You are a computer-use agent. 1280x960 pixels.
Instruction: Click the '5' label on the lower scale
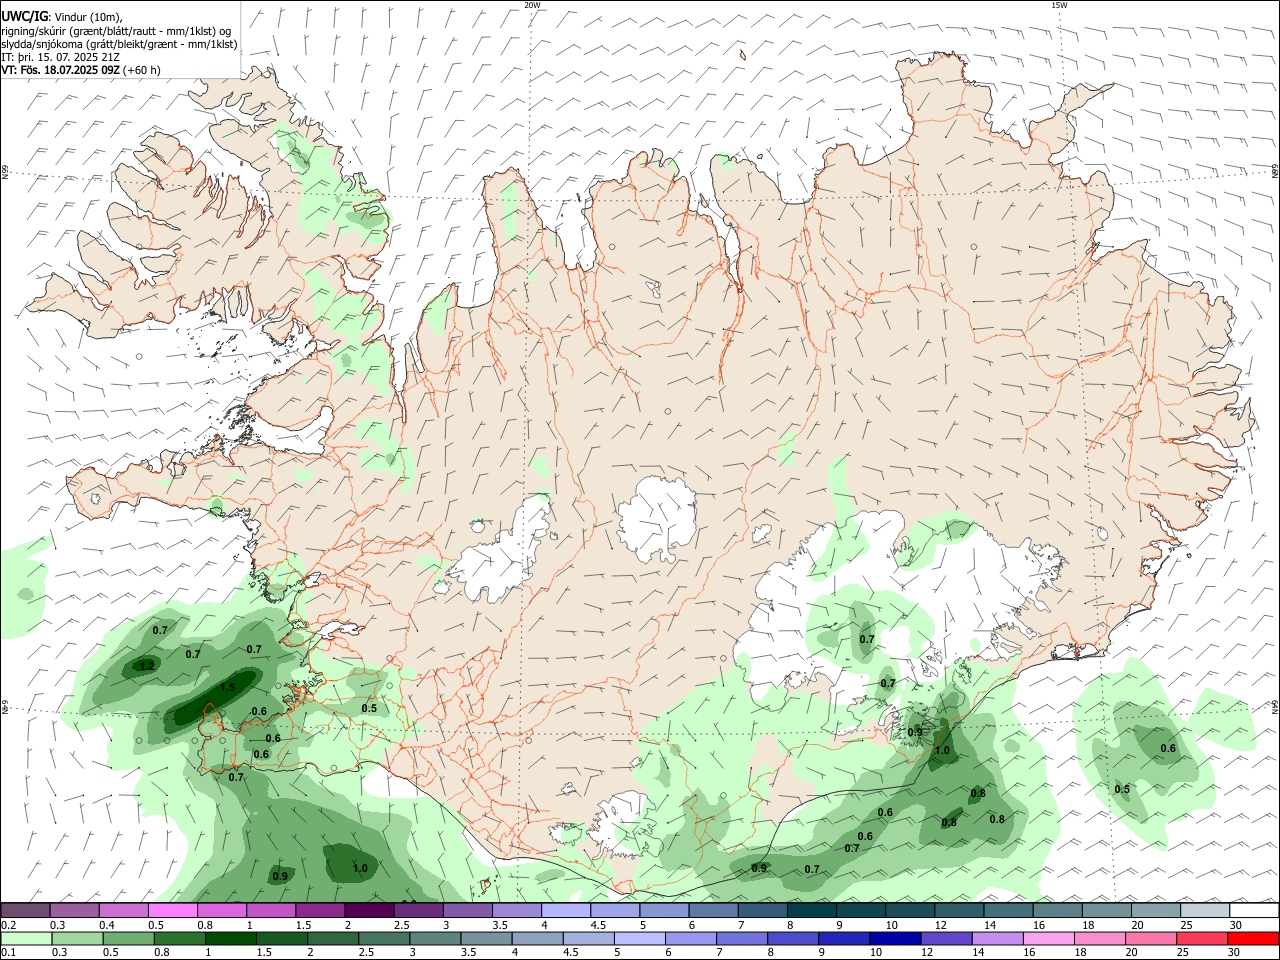coord(617,953)
